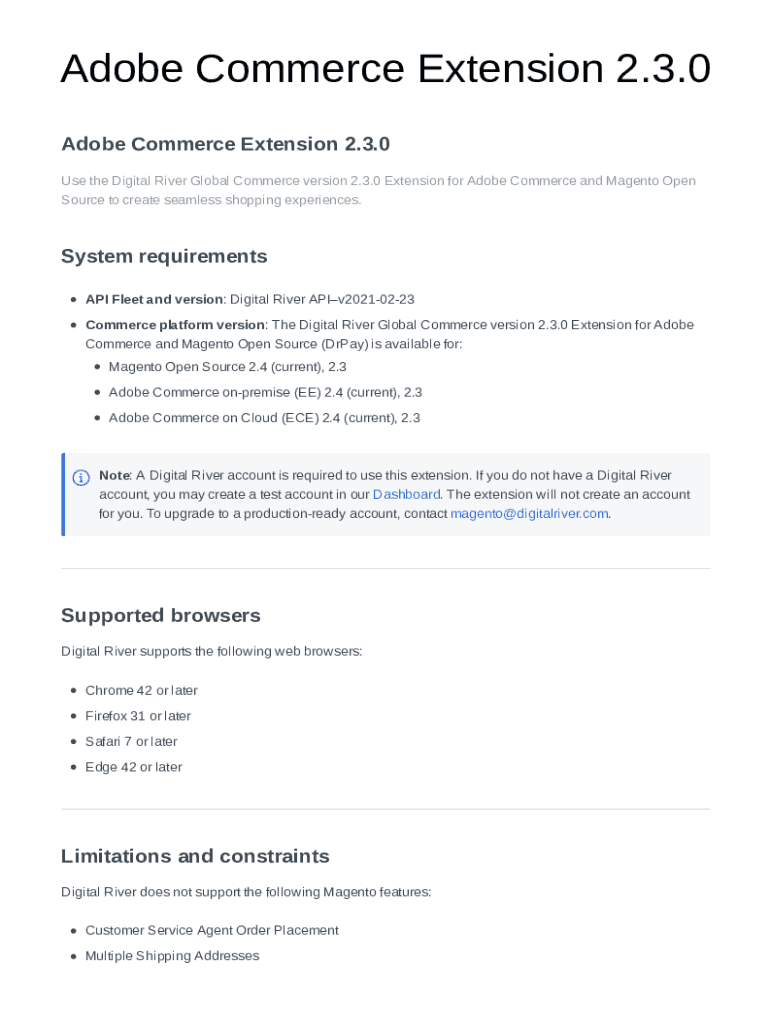The height and width of the screenshot is (1024, 770).
Task: Click the 'Chrome 42 or later' bullet
Action: (x=141, y=691)
